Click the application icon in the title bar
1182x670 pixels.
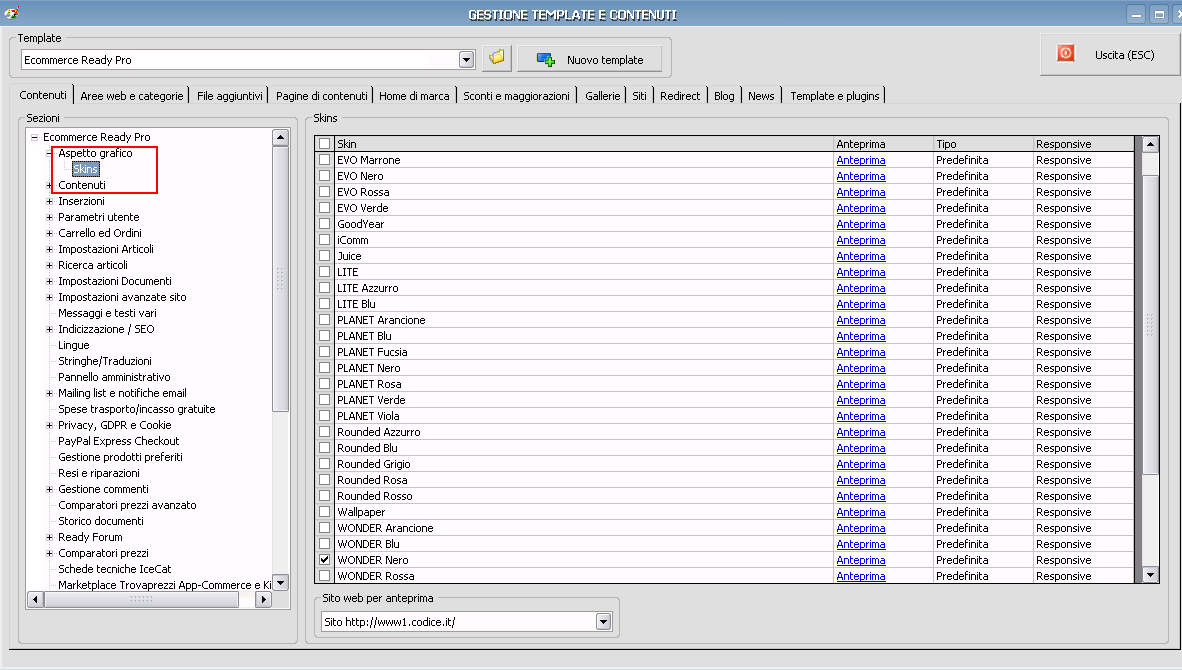tap(11, 13)
